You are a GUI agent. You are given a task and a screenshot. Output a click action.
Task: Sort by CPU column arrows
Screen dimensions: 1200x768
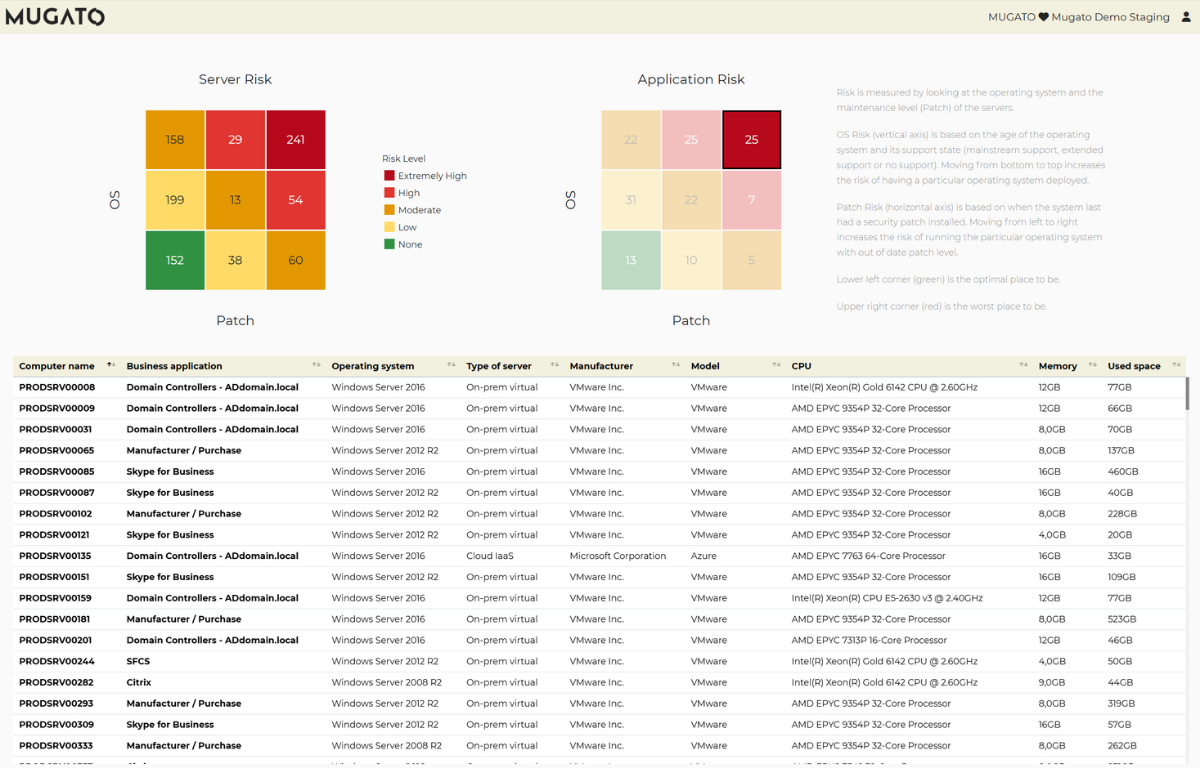(1023, 365)
